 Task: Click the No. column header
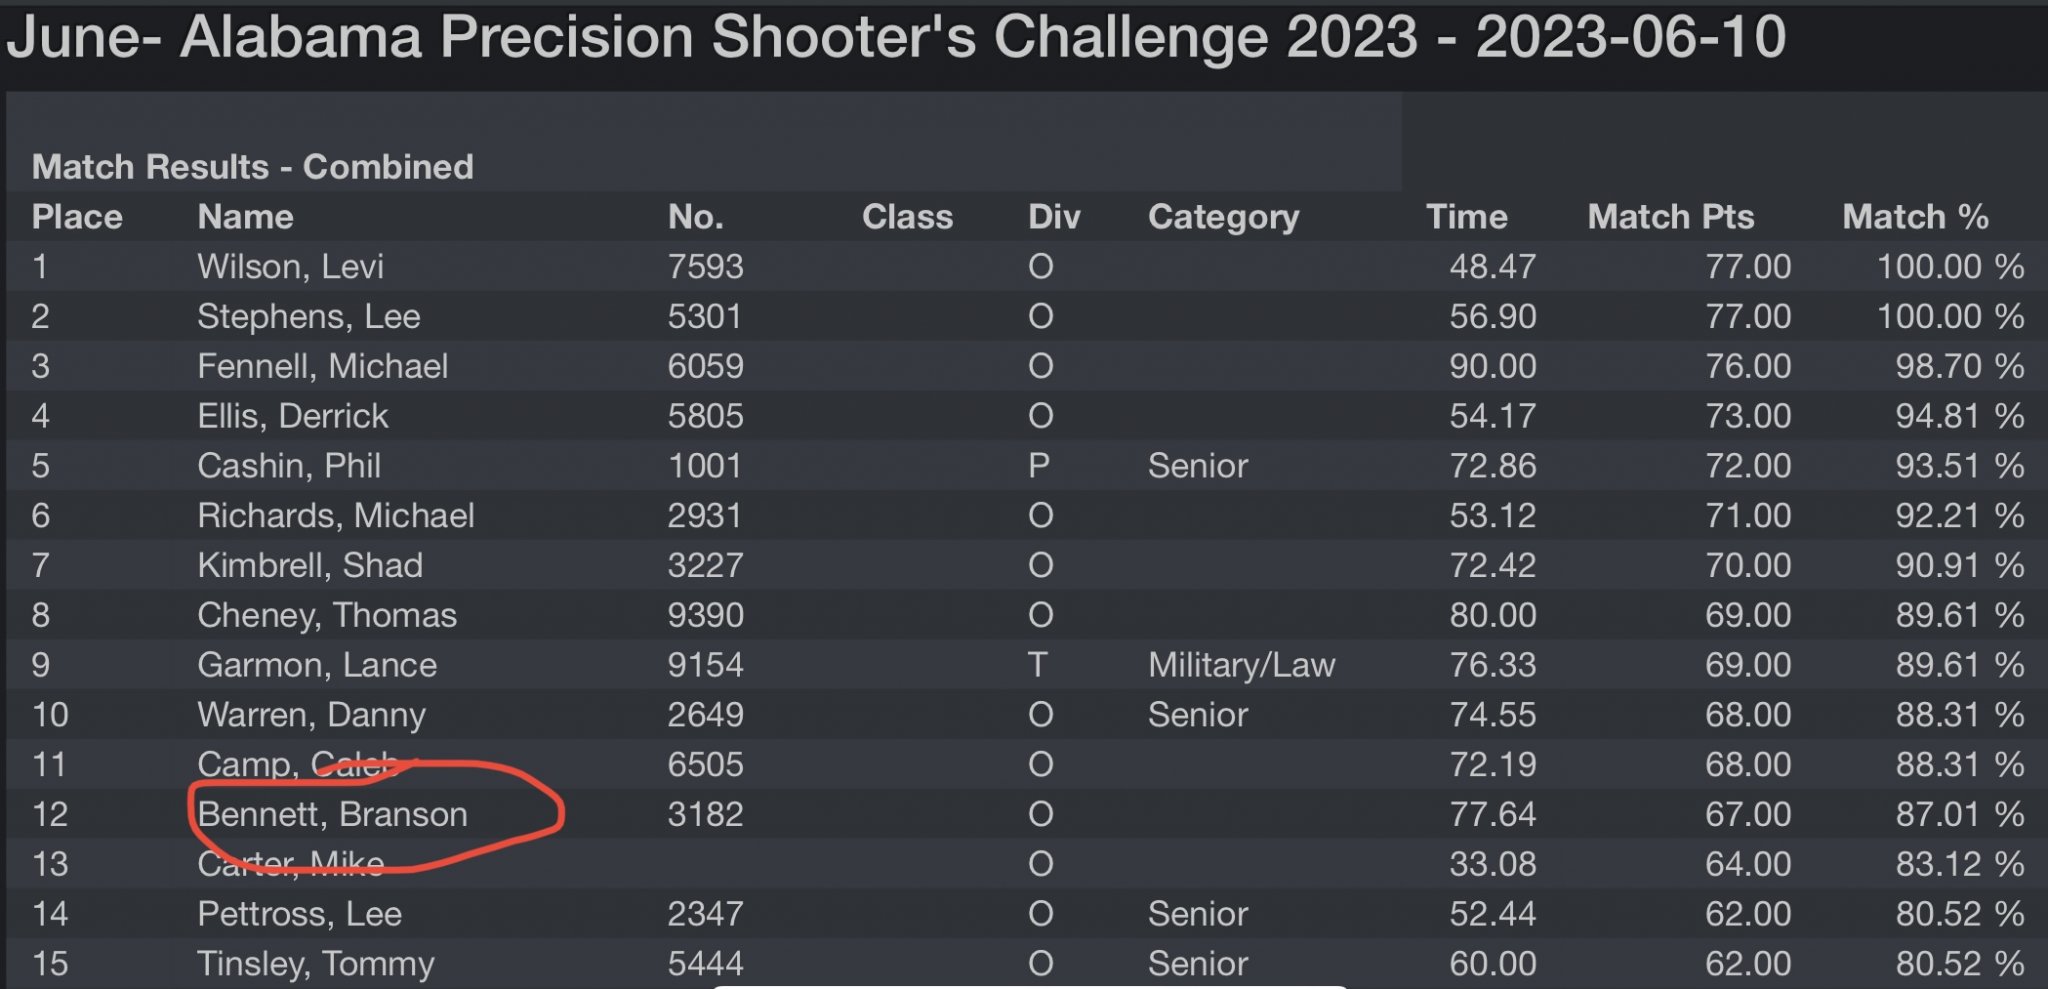point(695,217)
